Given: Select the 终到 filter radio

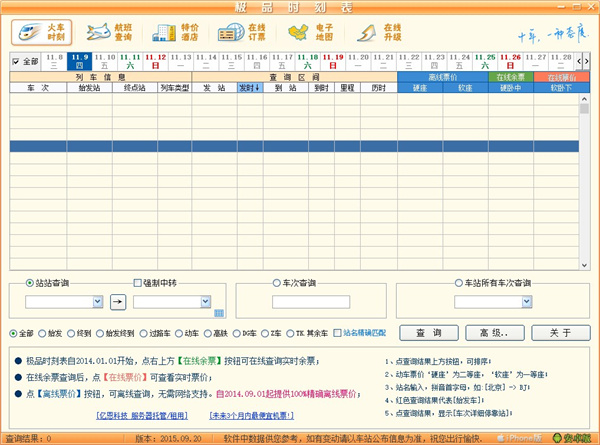Looking at the screenshot, I should (x=71, y=334).
